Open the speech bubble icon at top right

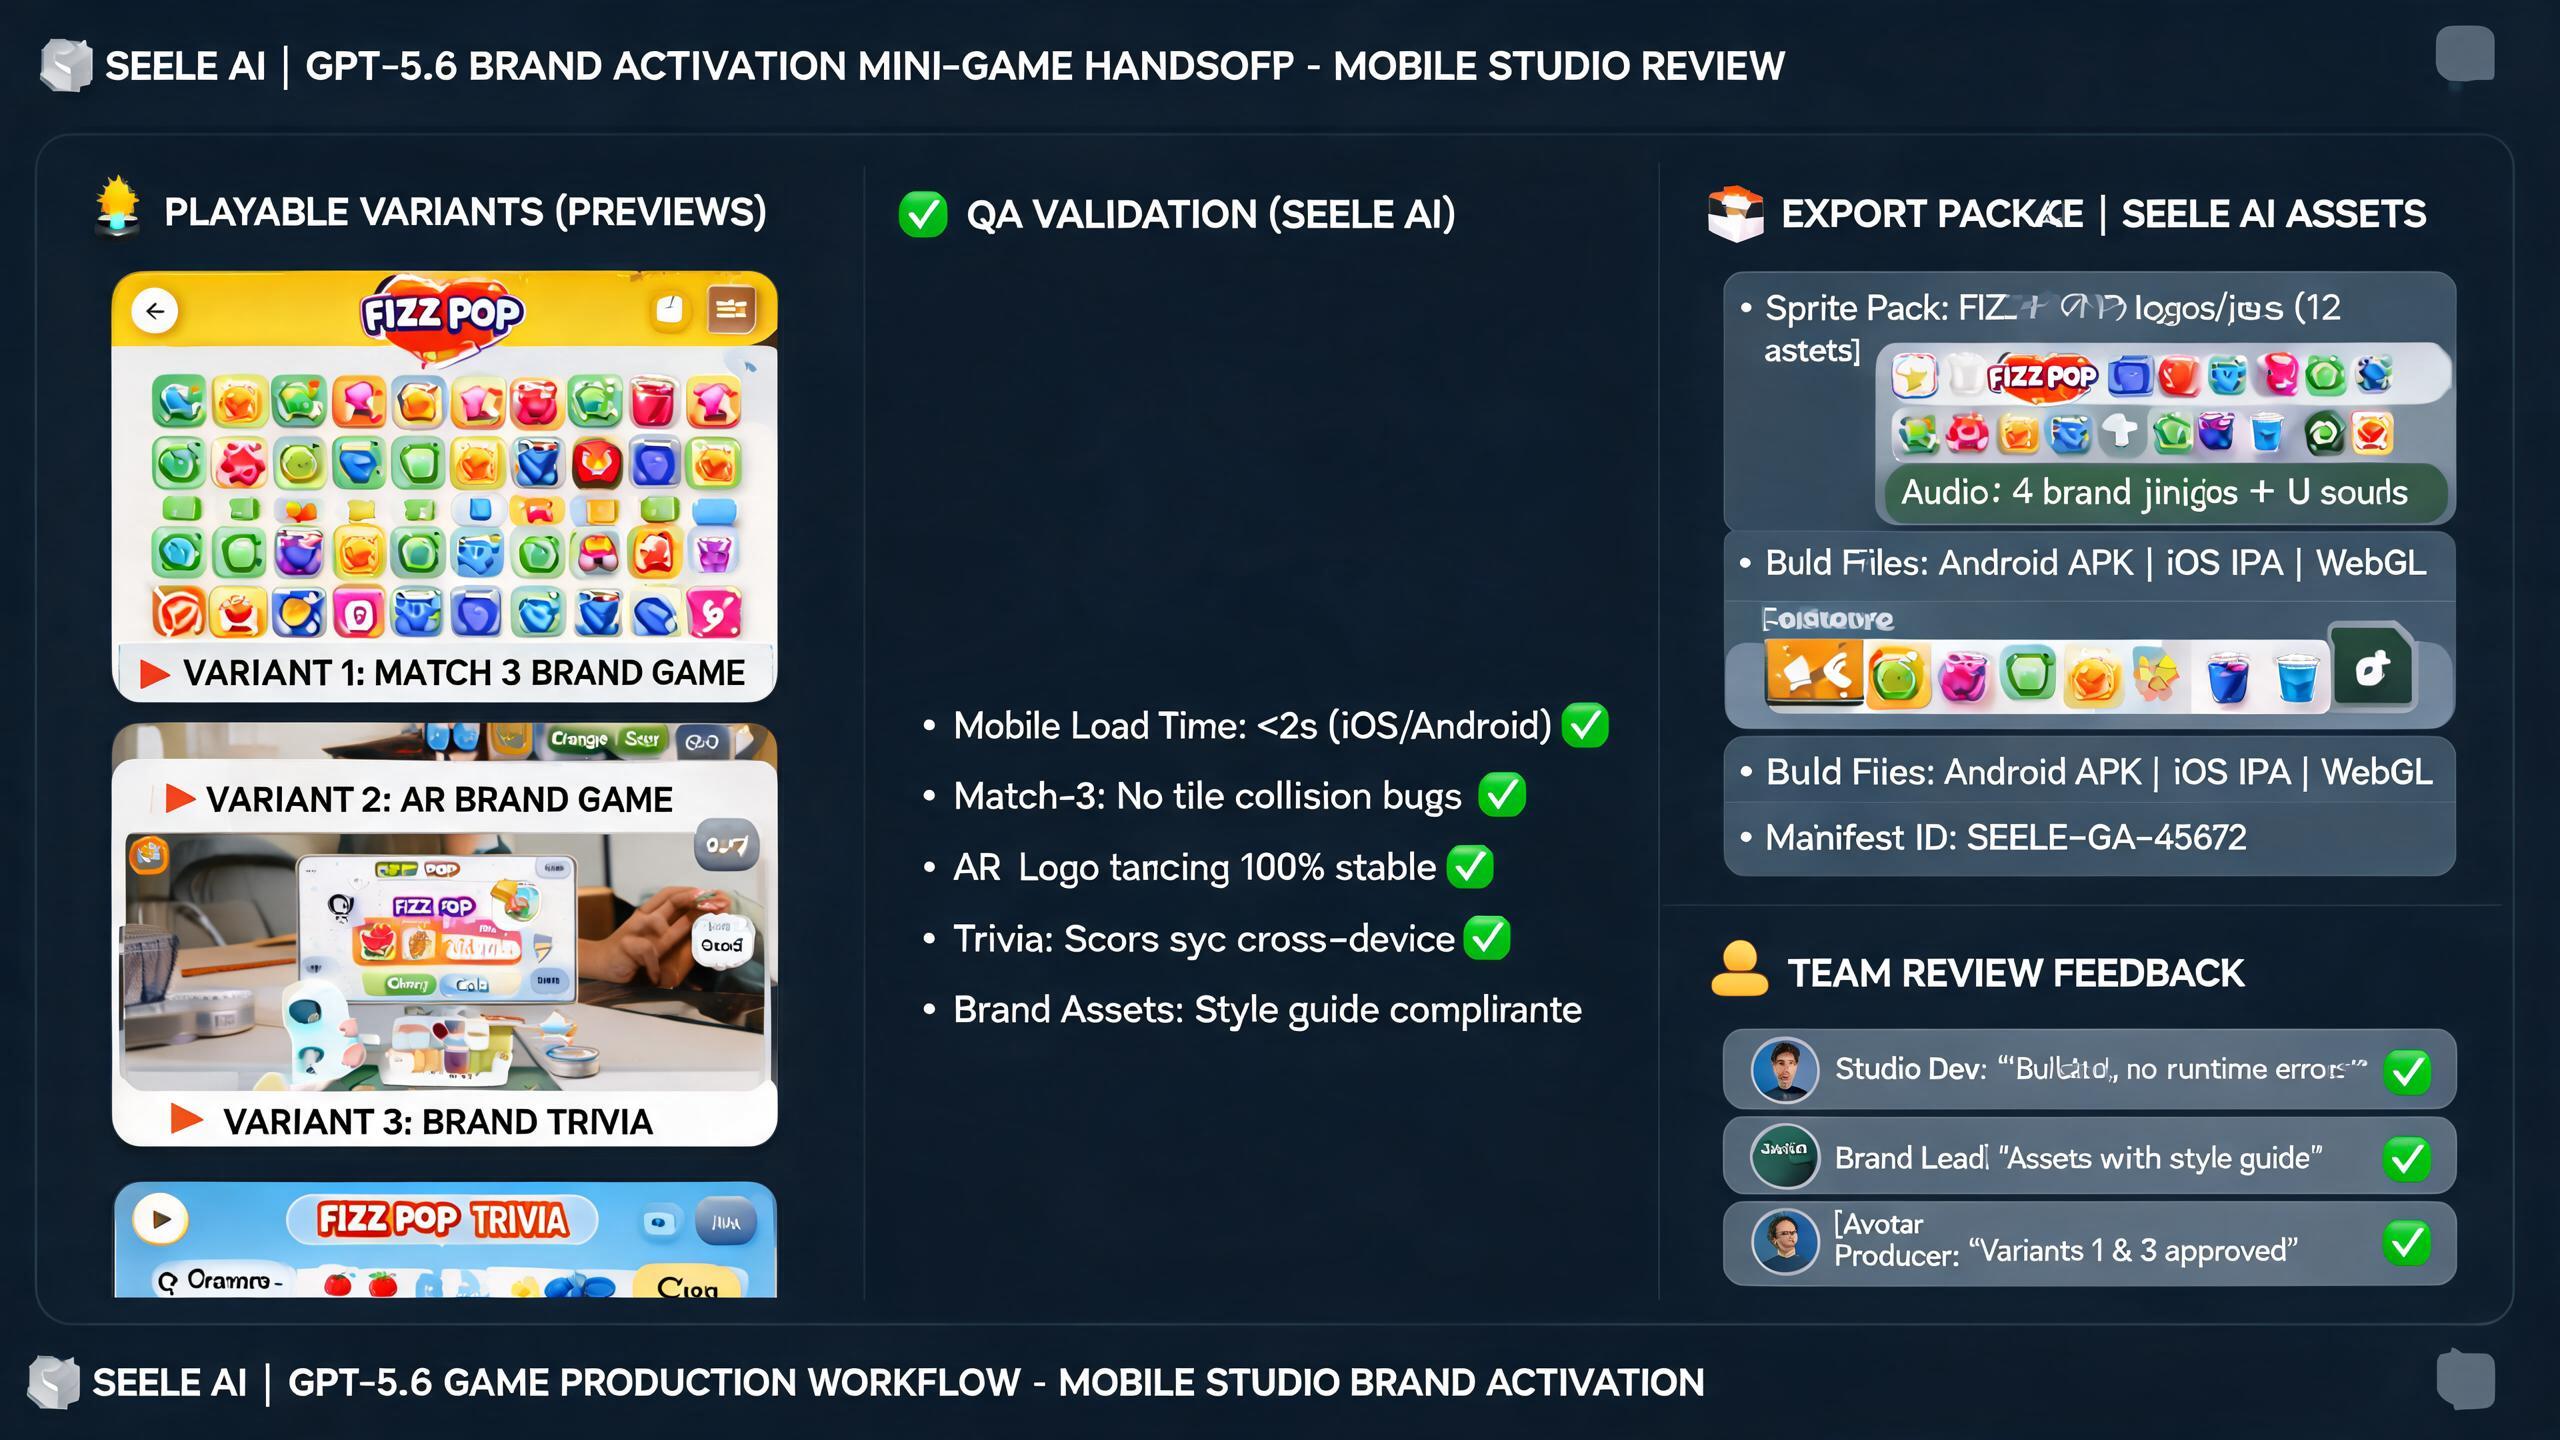2465,55
